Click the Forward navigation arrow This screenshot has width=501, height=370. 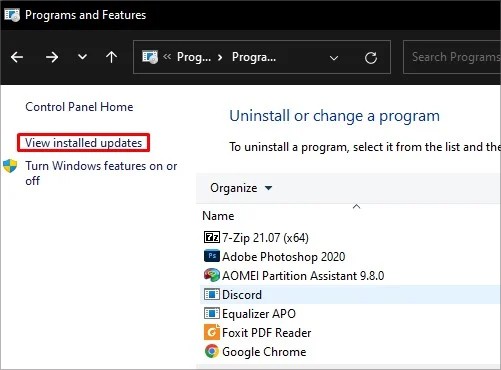click(x=52, y=57)
